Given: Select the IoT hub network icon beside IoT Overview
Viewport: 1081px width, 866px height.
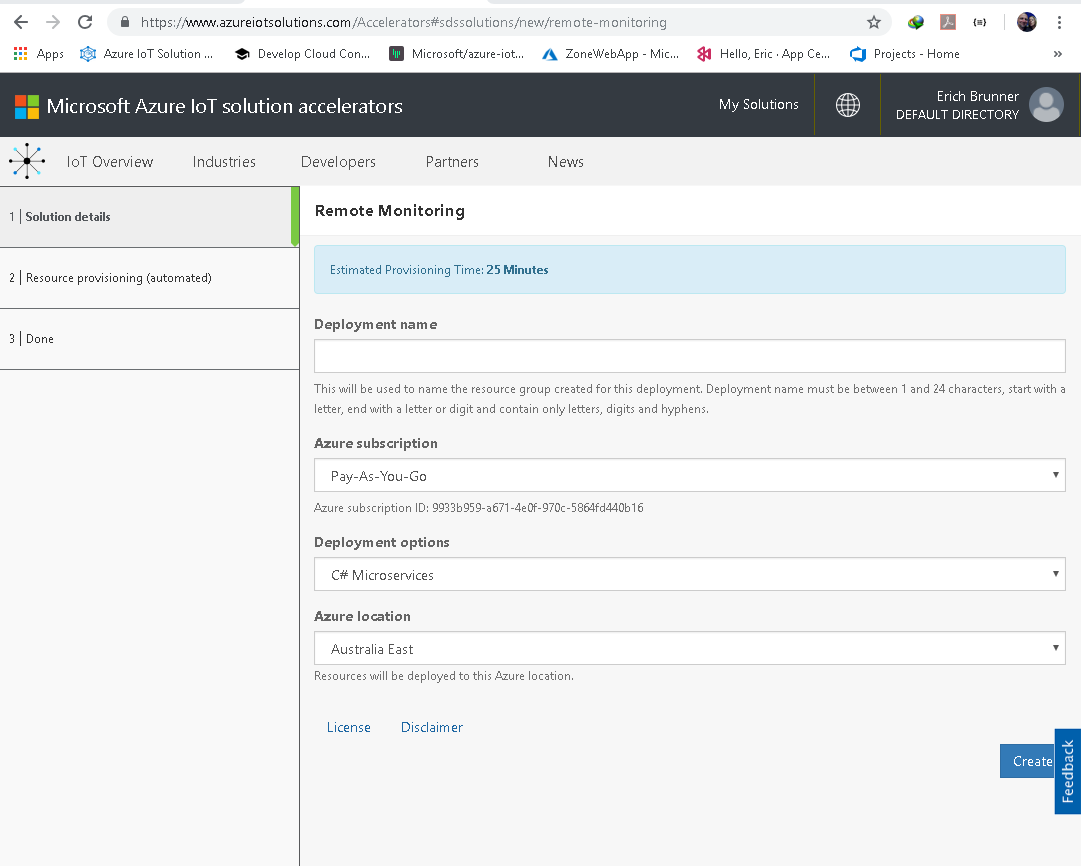Looking at the screenshot, I should (x=27, y=161).
